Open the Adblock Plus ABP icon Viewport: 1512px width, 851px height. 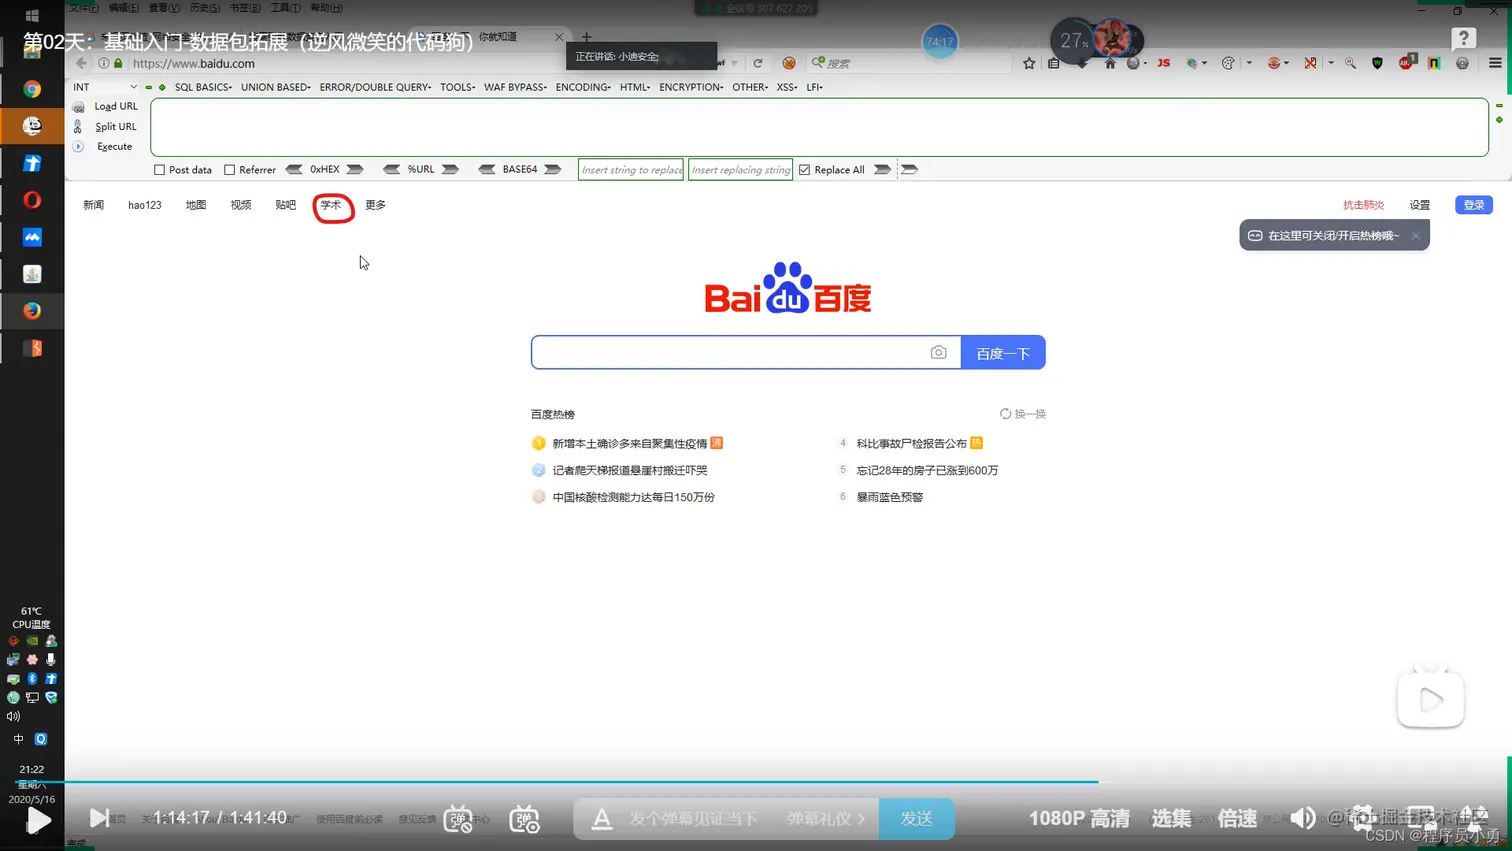pos(1406,63)
